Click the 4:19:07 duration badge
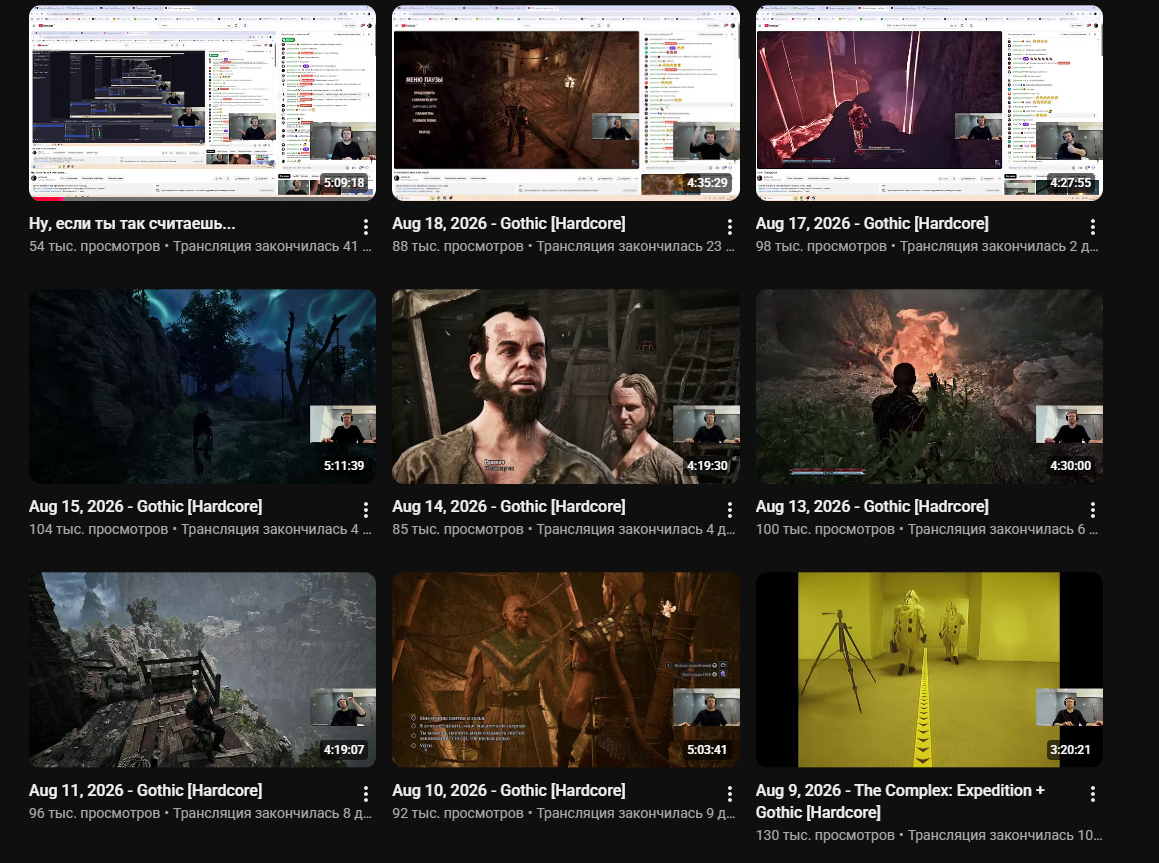 coord(344,749)
